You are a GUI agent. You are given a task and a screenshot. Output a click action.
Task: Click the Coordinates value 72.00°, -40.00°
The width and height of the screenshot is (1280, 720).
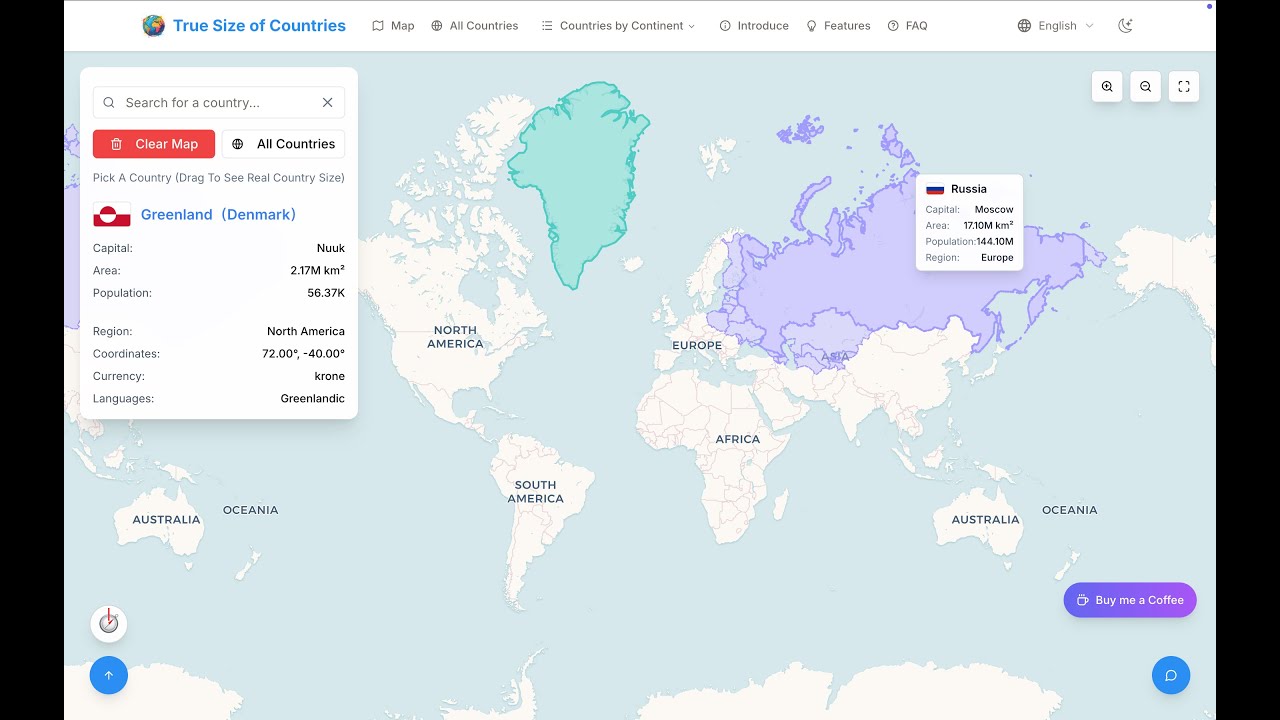pyautogui.click(x=304, y=354)
